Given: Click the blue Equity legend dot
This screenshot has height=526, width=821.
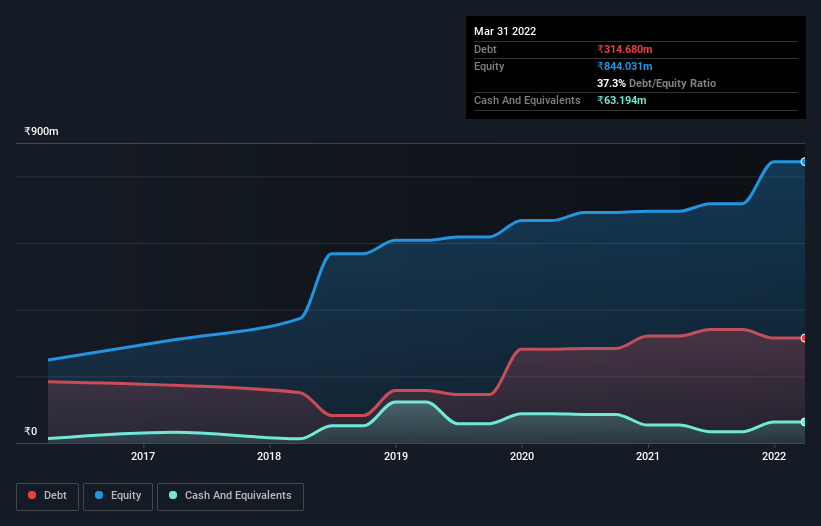Looking at the screenshot, I should pos(99,495).
